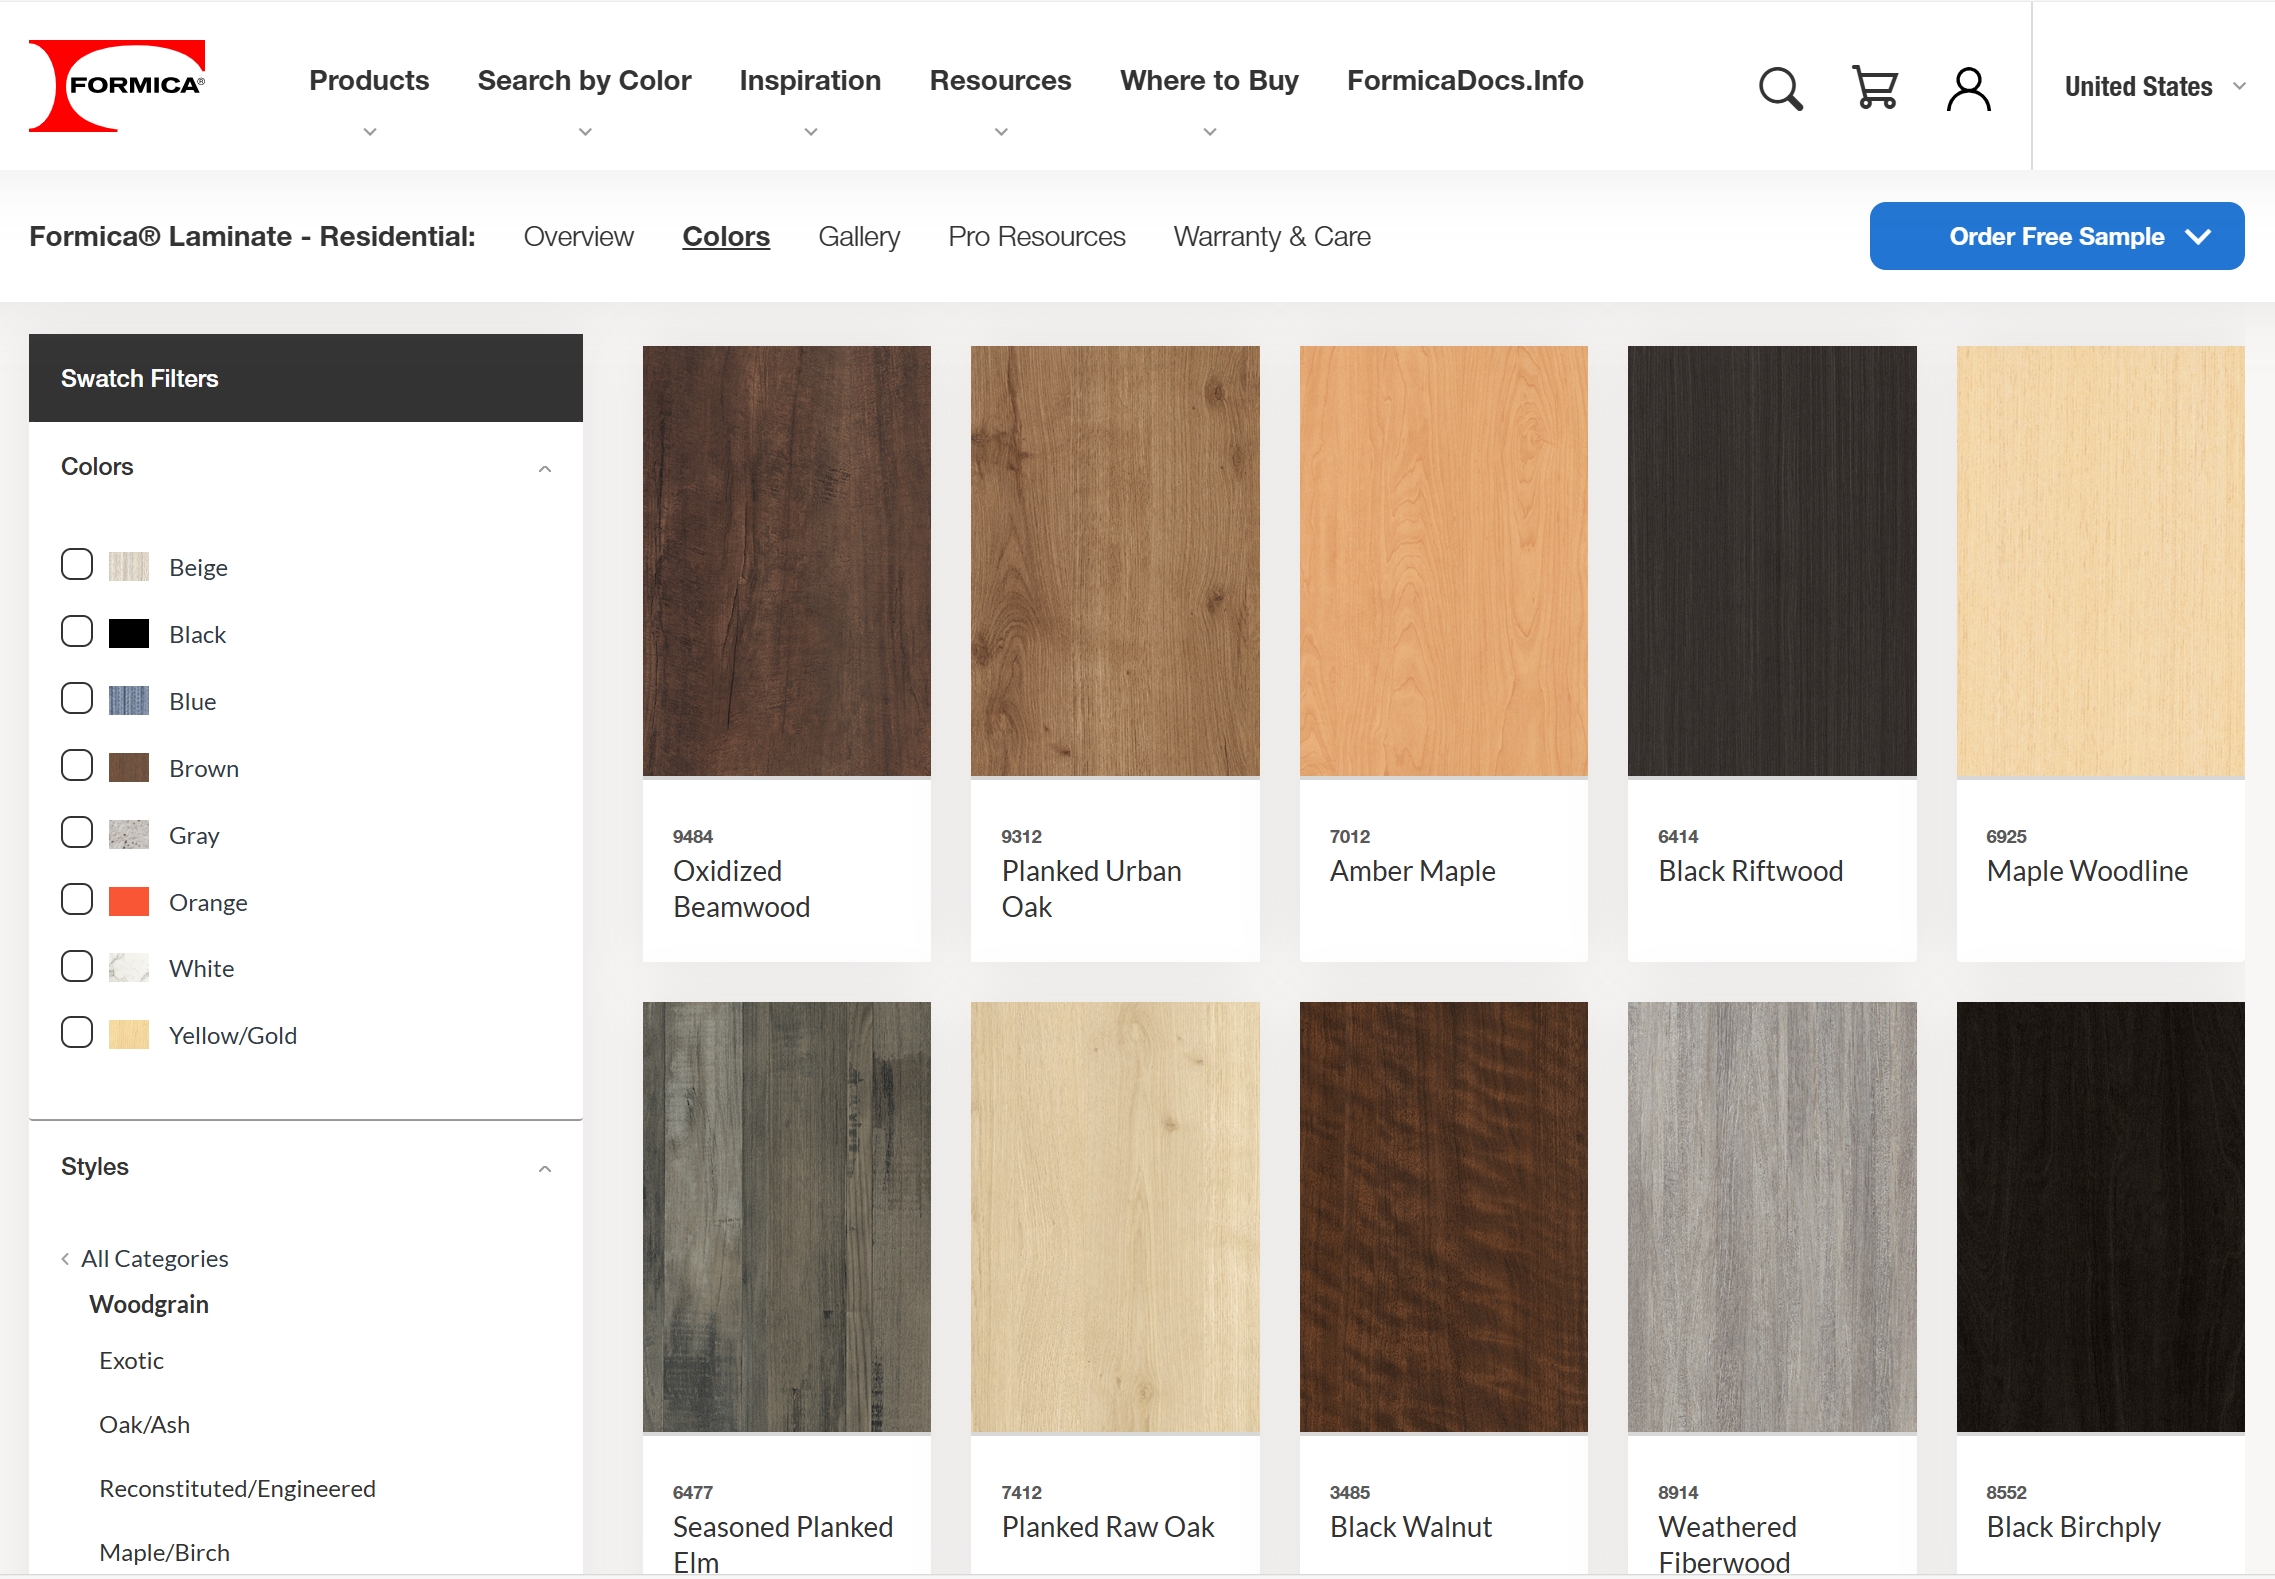Image resolution: width=2275 pixels, height=1579 pixels.
Task: Open the search magnifier icon
Action: pyautogui.click(x=1780, y=88)
